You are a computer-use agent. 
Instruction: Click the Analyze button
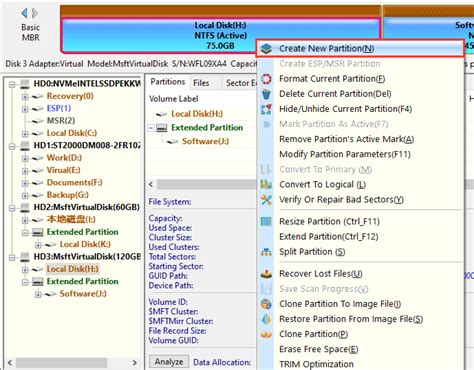(169, 362)
